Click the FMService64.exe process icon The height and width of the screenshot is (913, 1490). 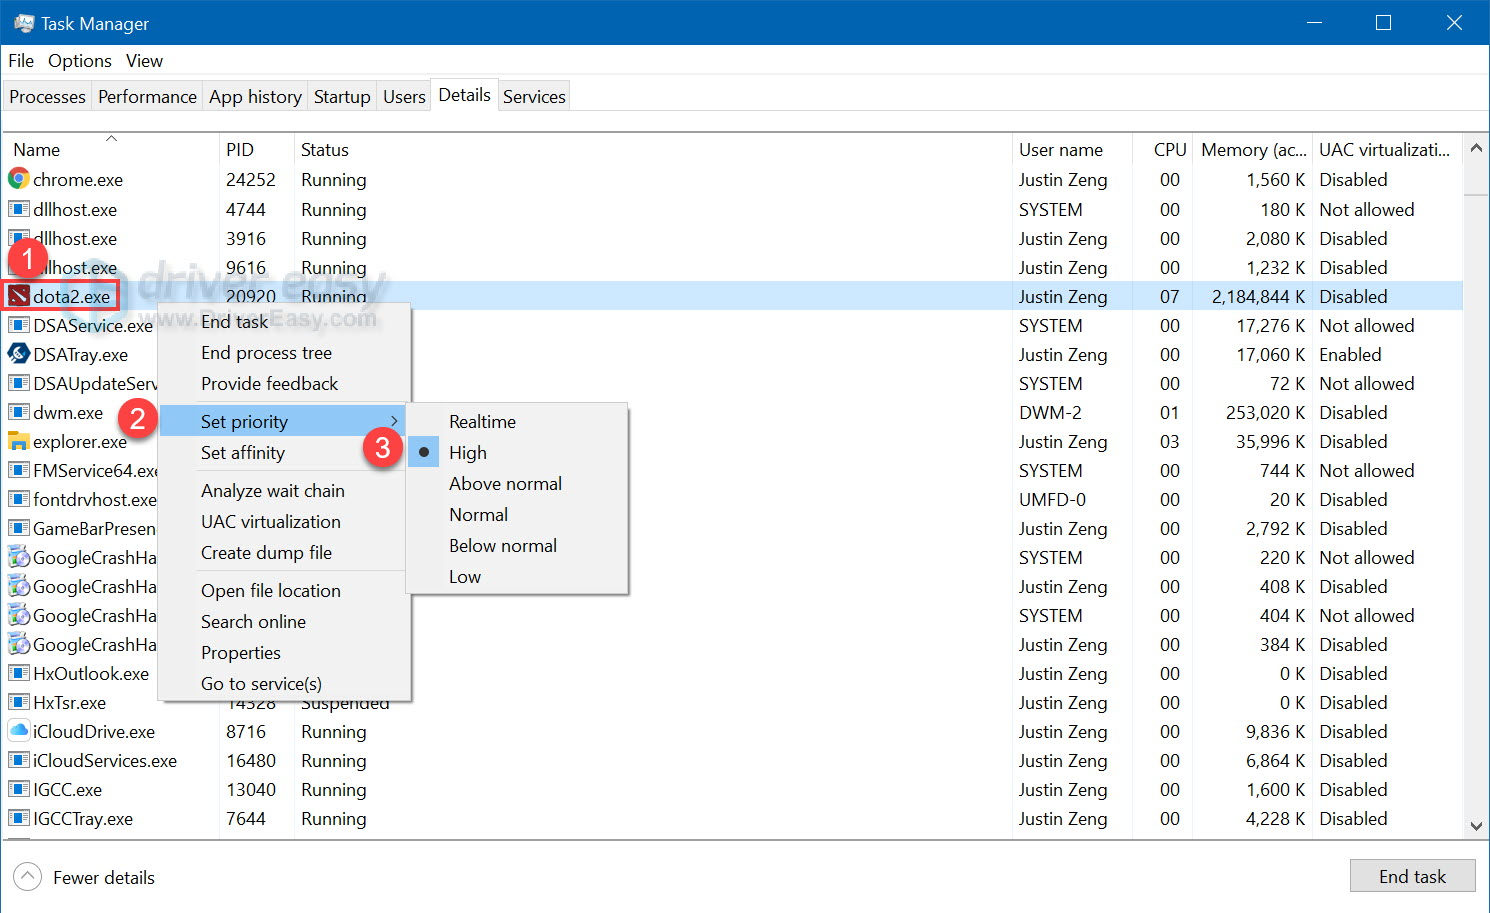pos(18,470)
